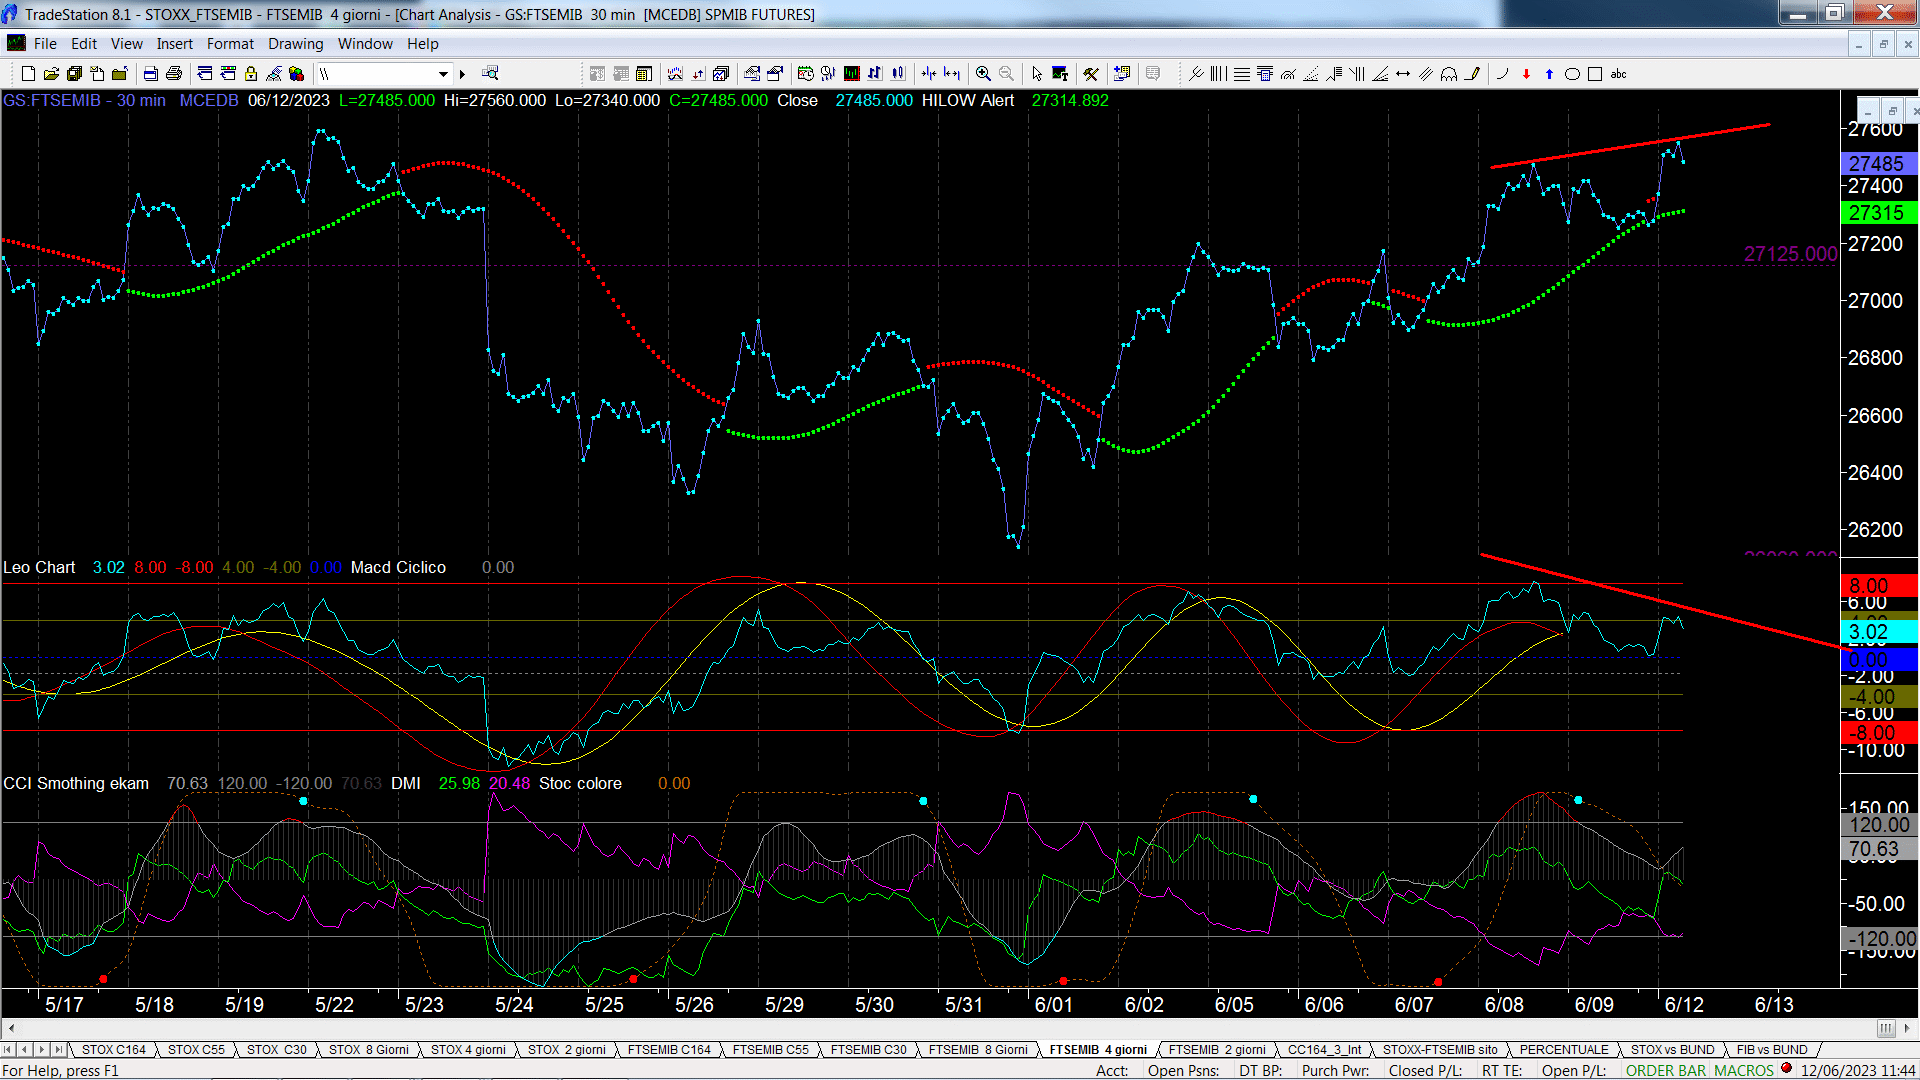This screenshot has width=1920, height=1080.
Task: Switch to the STOX vs BUND tab
Action: (x=1672, y=1049)
